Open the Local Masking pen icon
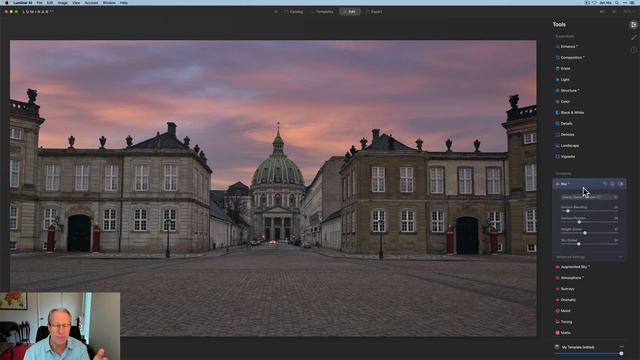640x360 pixels. [x=633, y=38]
